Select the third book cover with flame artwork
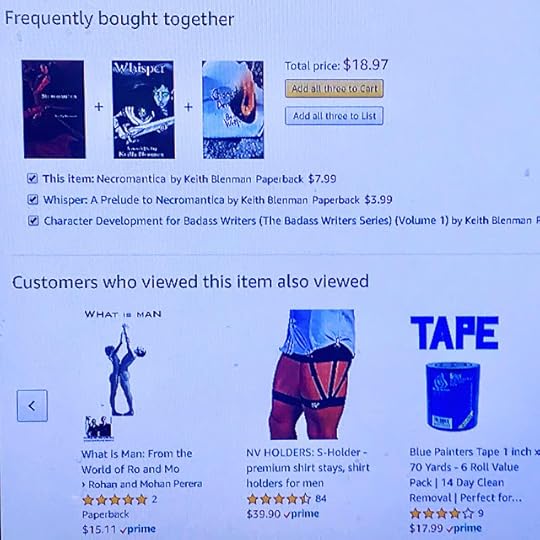The height and width of the screenshot is (540, 540). click(x=233, y=110)
